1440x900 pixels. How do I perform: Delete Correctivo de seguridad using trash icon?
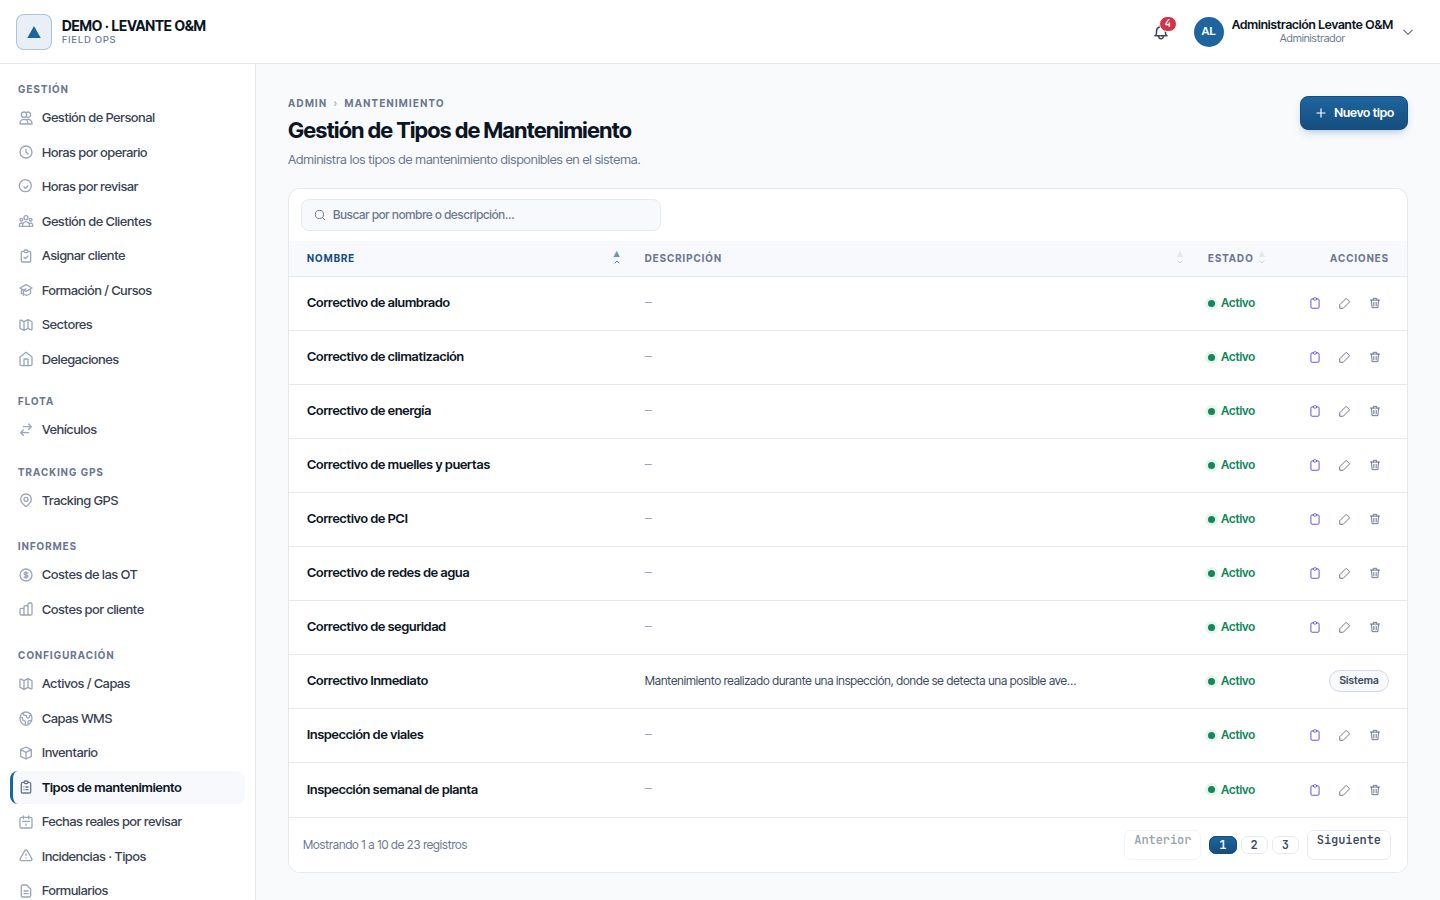pos(1375,627)
